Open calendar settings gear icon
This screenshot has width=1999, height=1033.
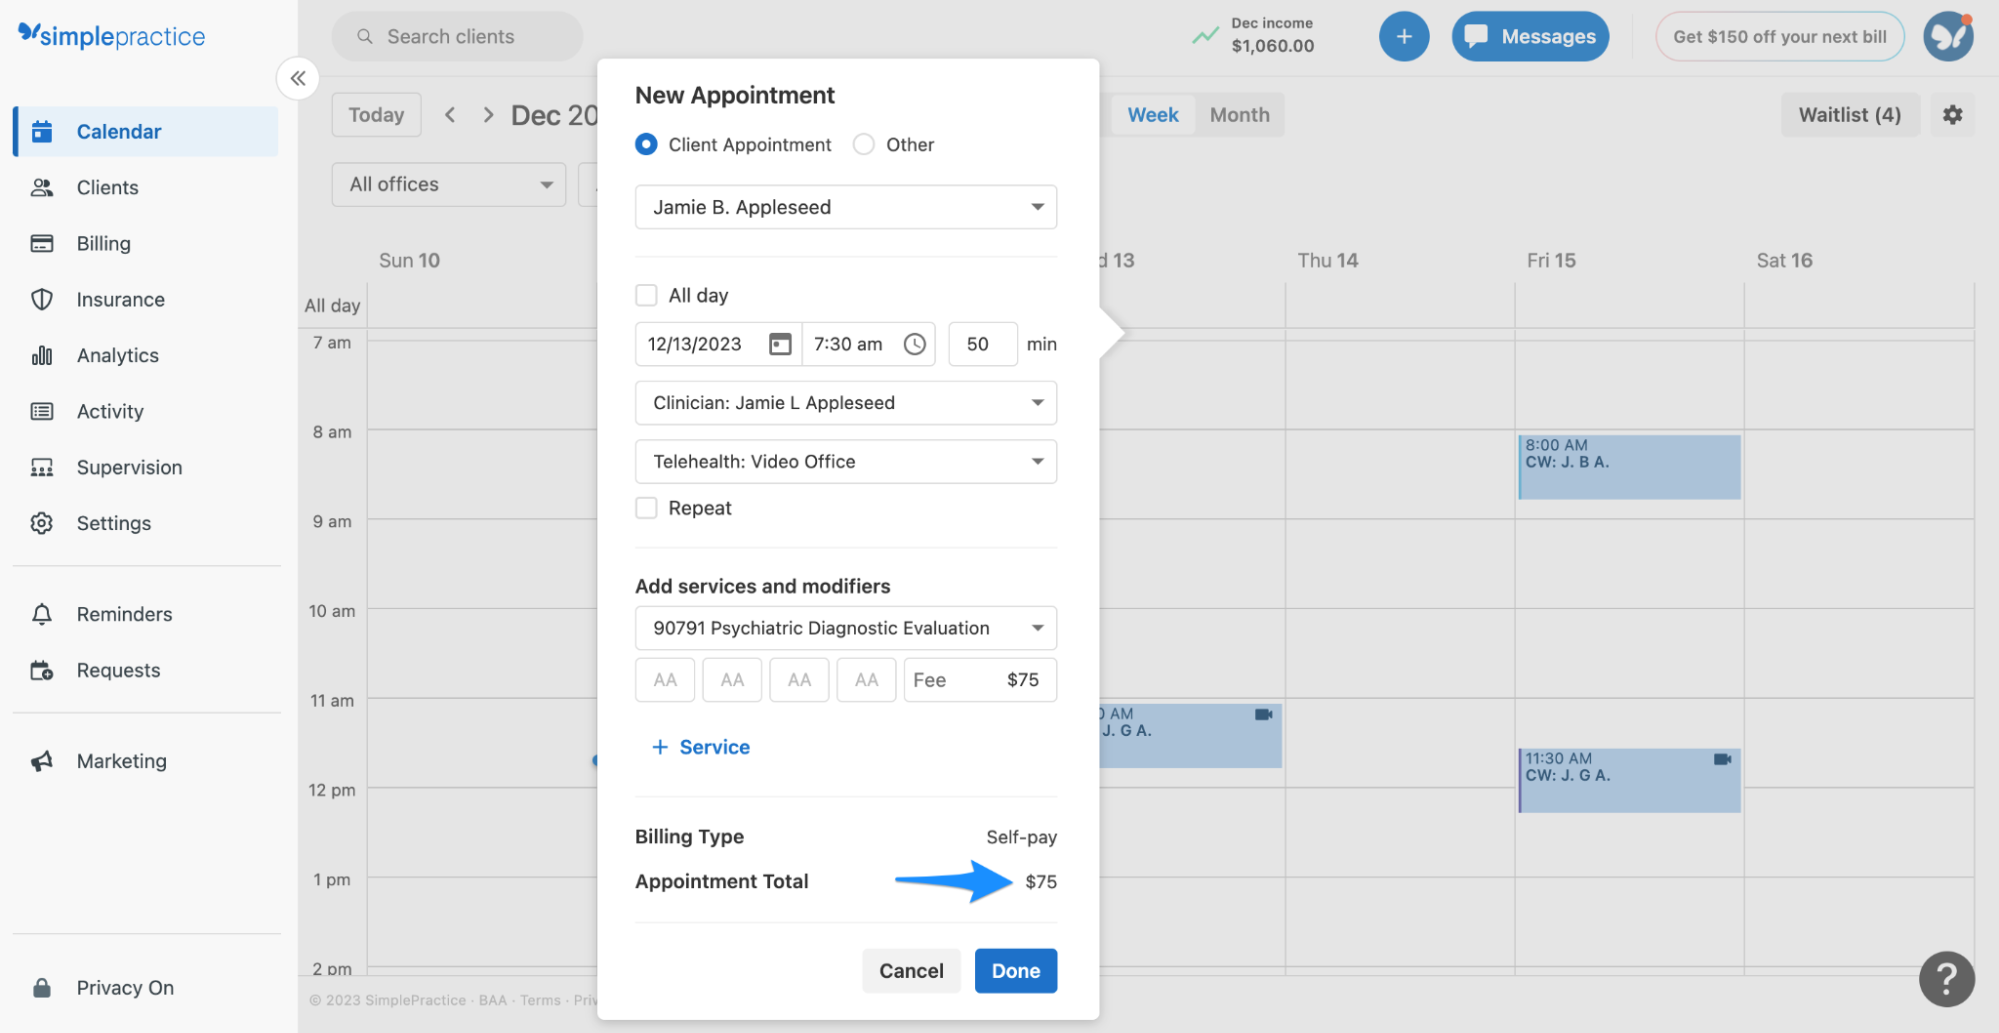click(x=1953, y=115)
